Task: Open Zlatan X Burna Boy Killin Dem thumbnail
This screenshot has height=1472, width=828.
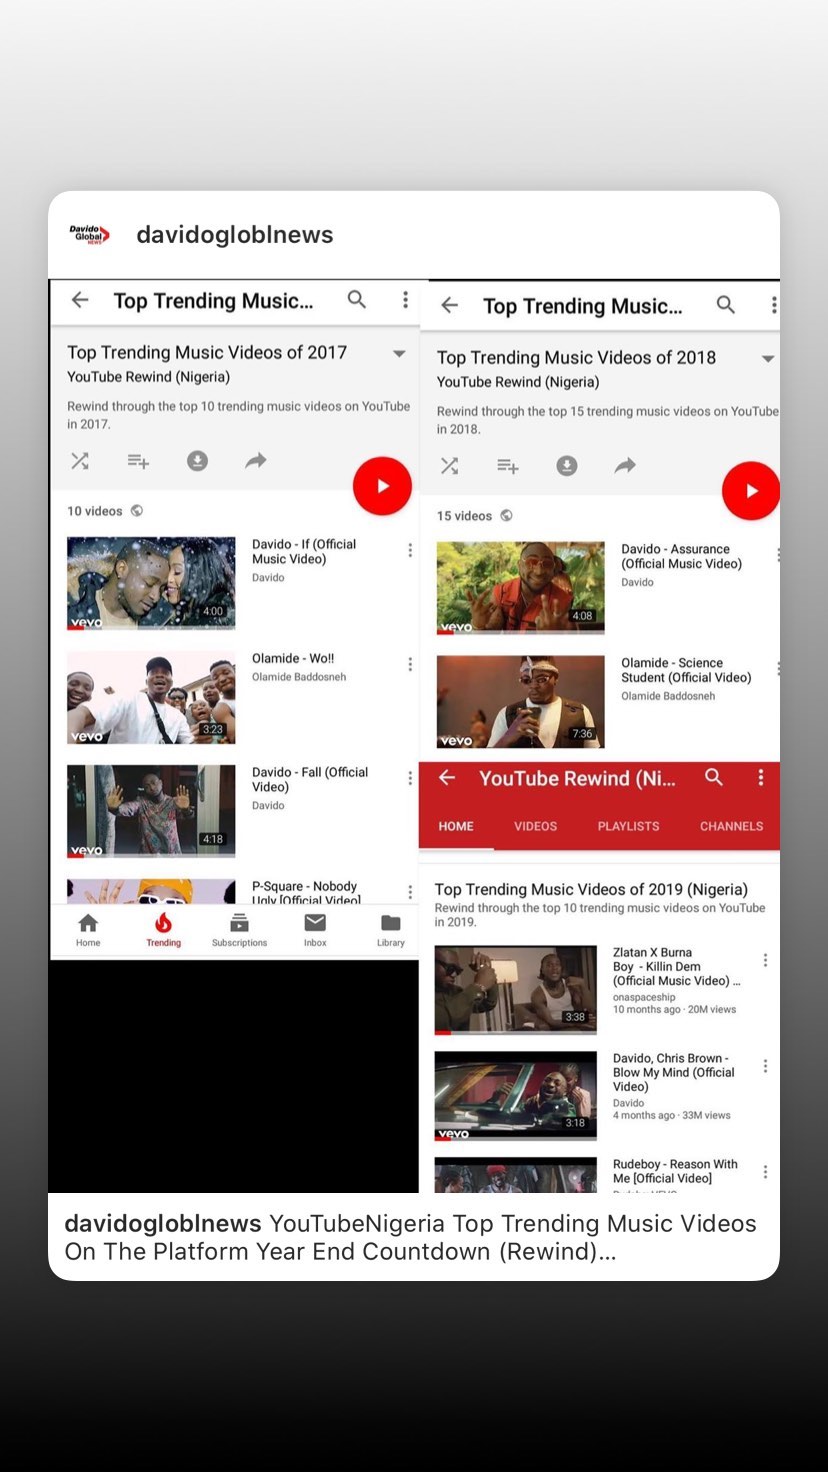Action: click(515, 989)
